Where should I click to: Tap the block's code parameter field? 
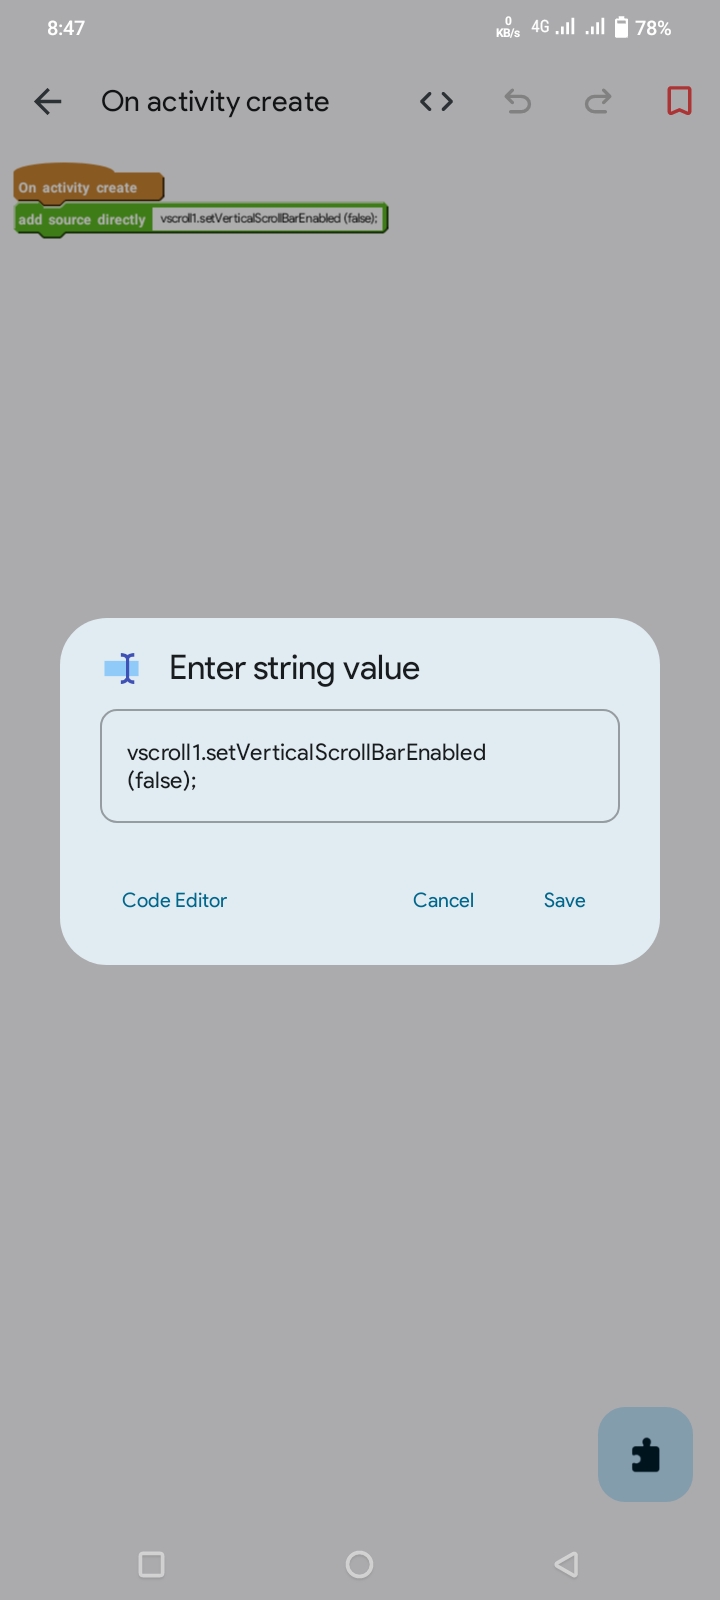pos(269,218)
